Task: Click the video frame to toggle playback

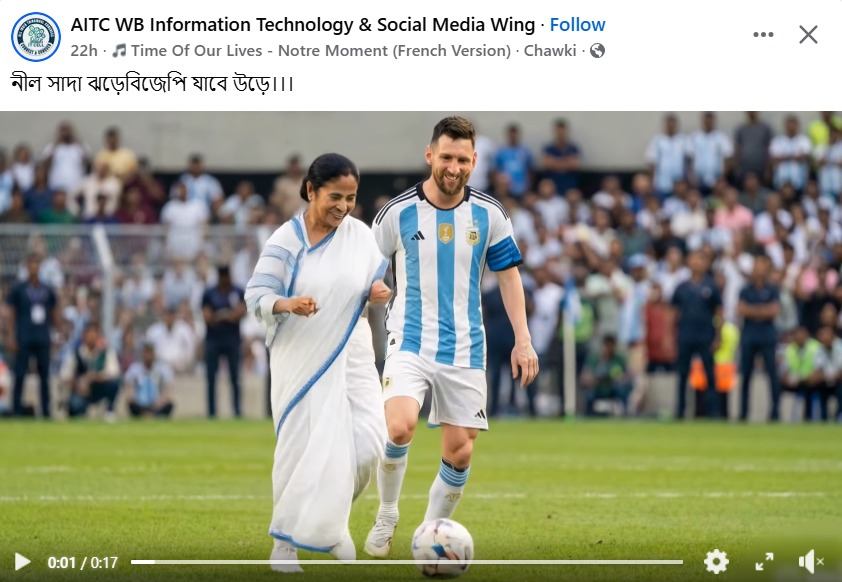Action: (x=421, y=322)
